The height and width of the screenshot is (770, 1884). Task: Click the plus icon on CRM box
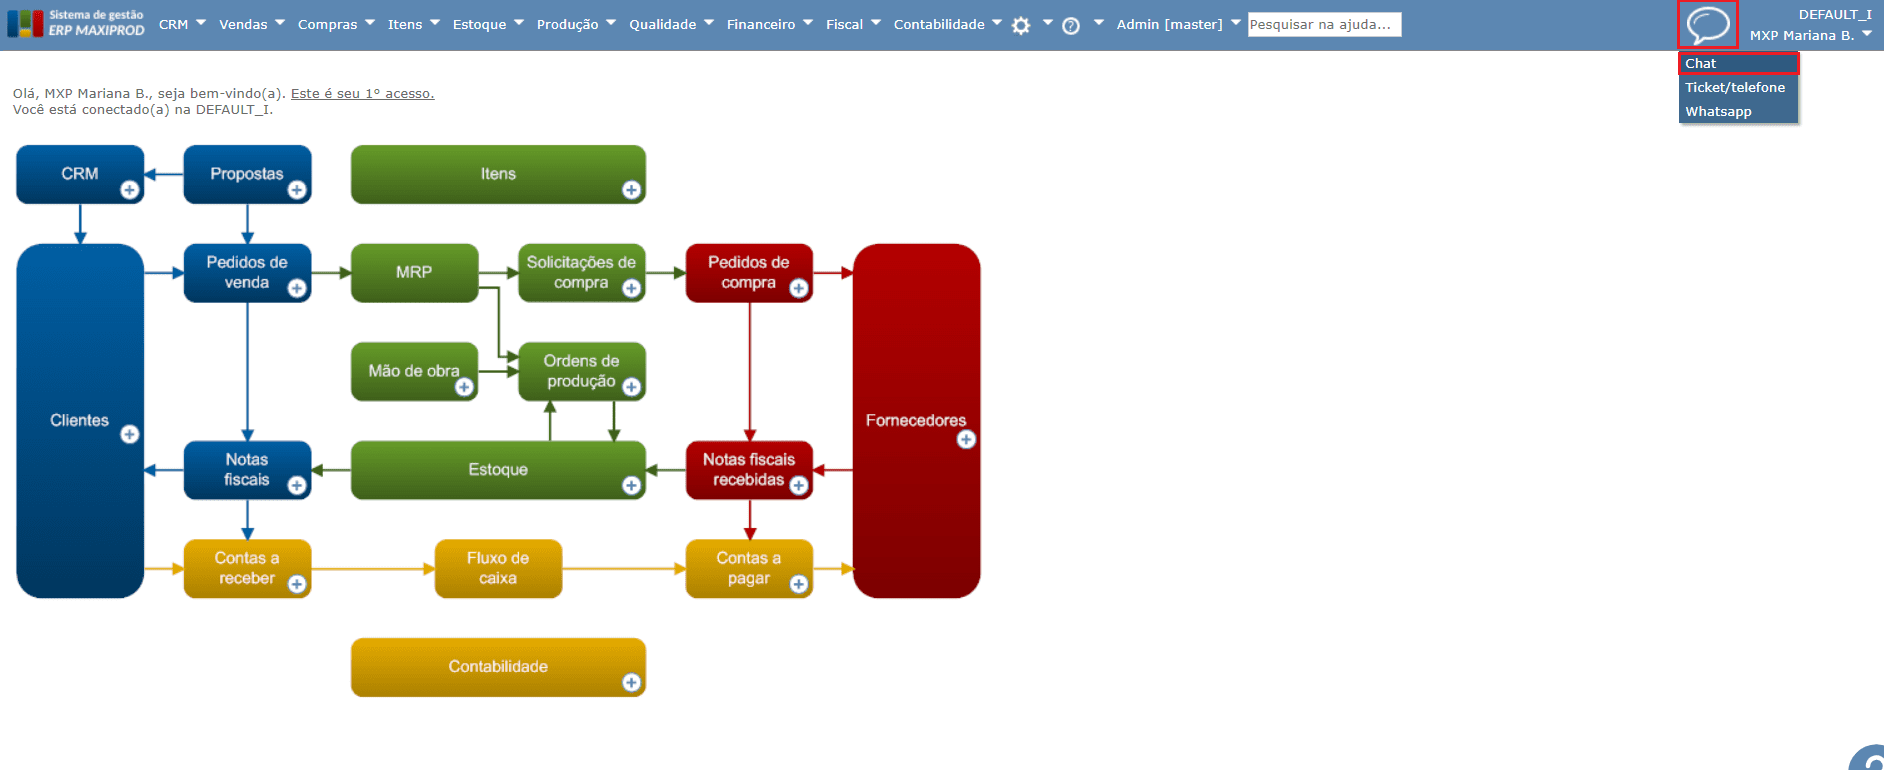(x=130, y=190)
